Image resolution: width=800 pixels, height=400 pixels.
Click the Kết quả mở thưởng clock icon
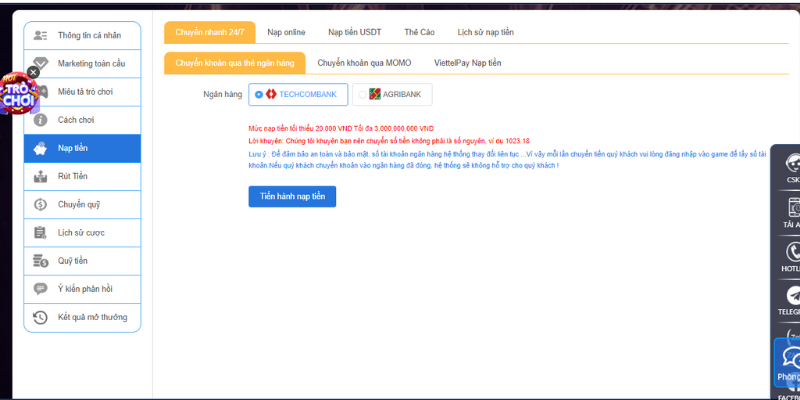pyautogui.click(x=40, y=317)
